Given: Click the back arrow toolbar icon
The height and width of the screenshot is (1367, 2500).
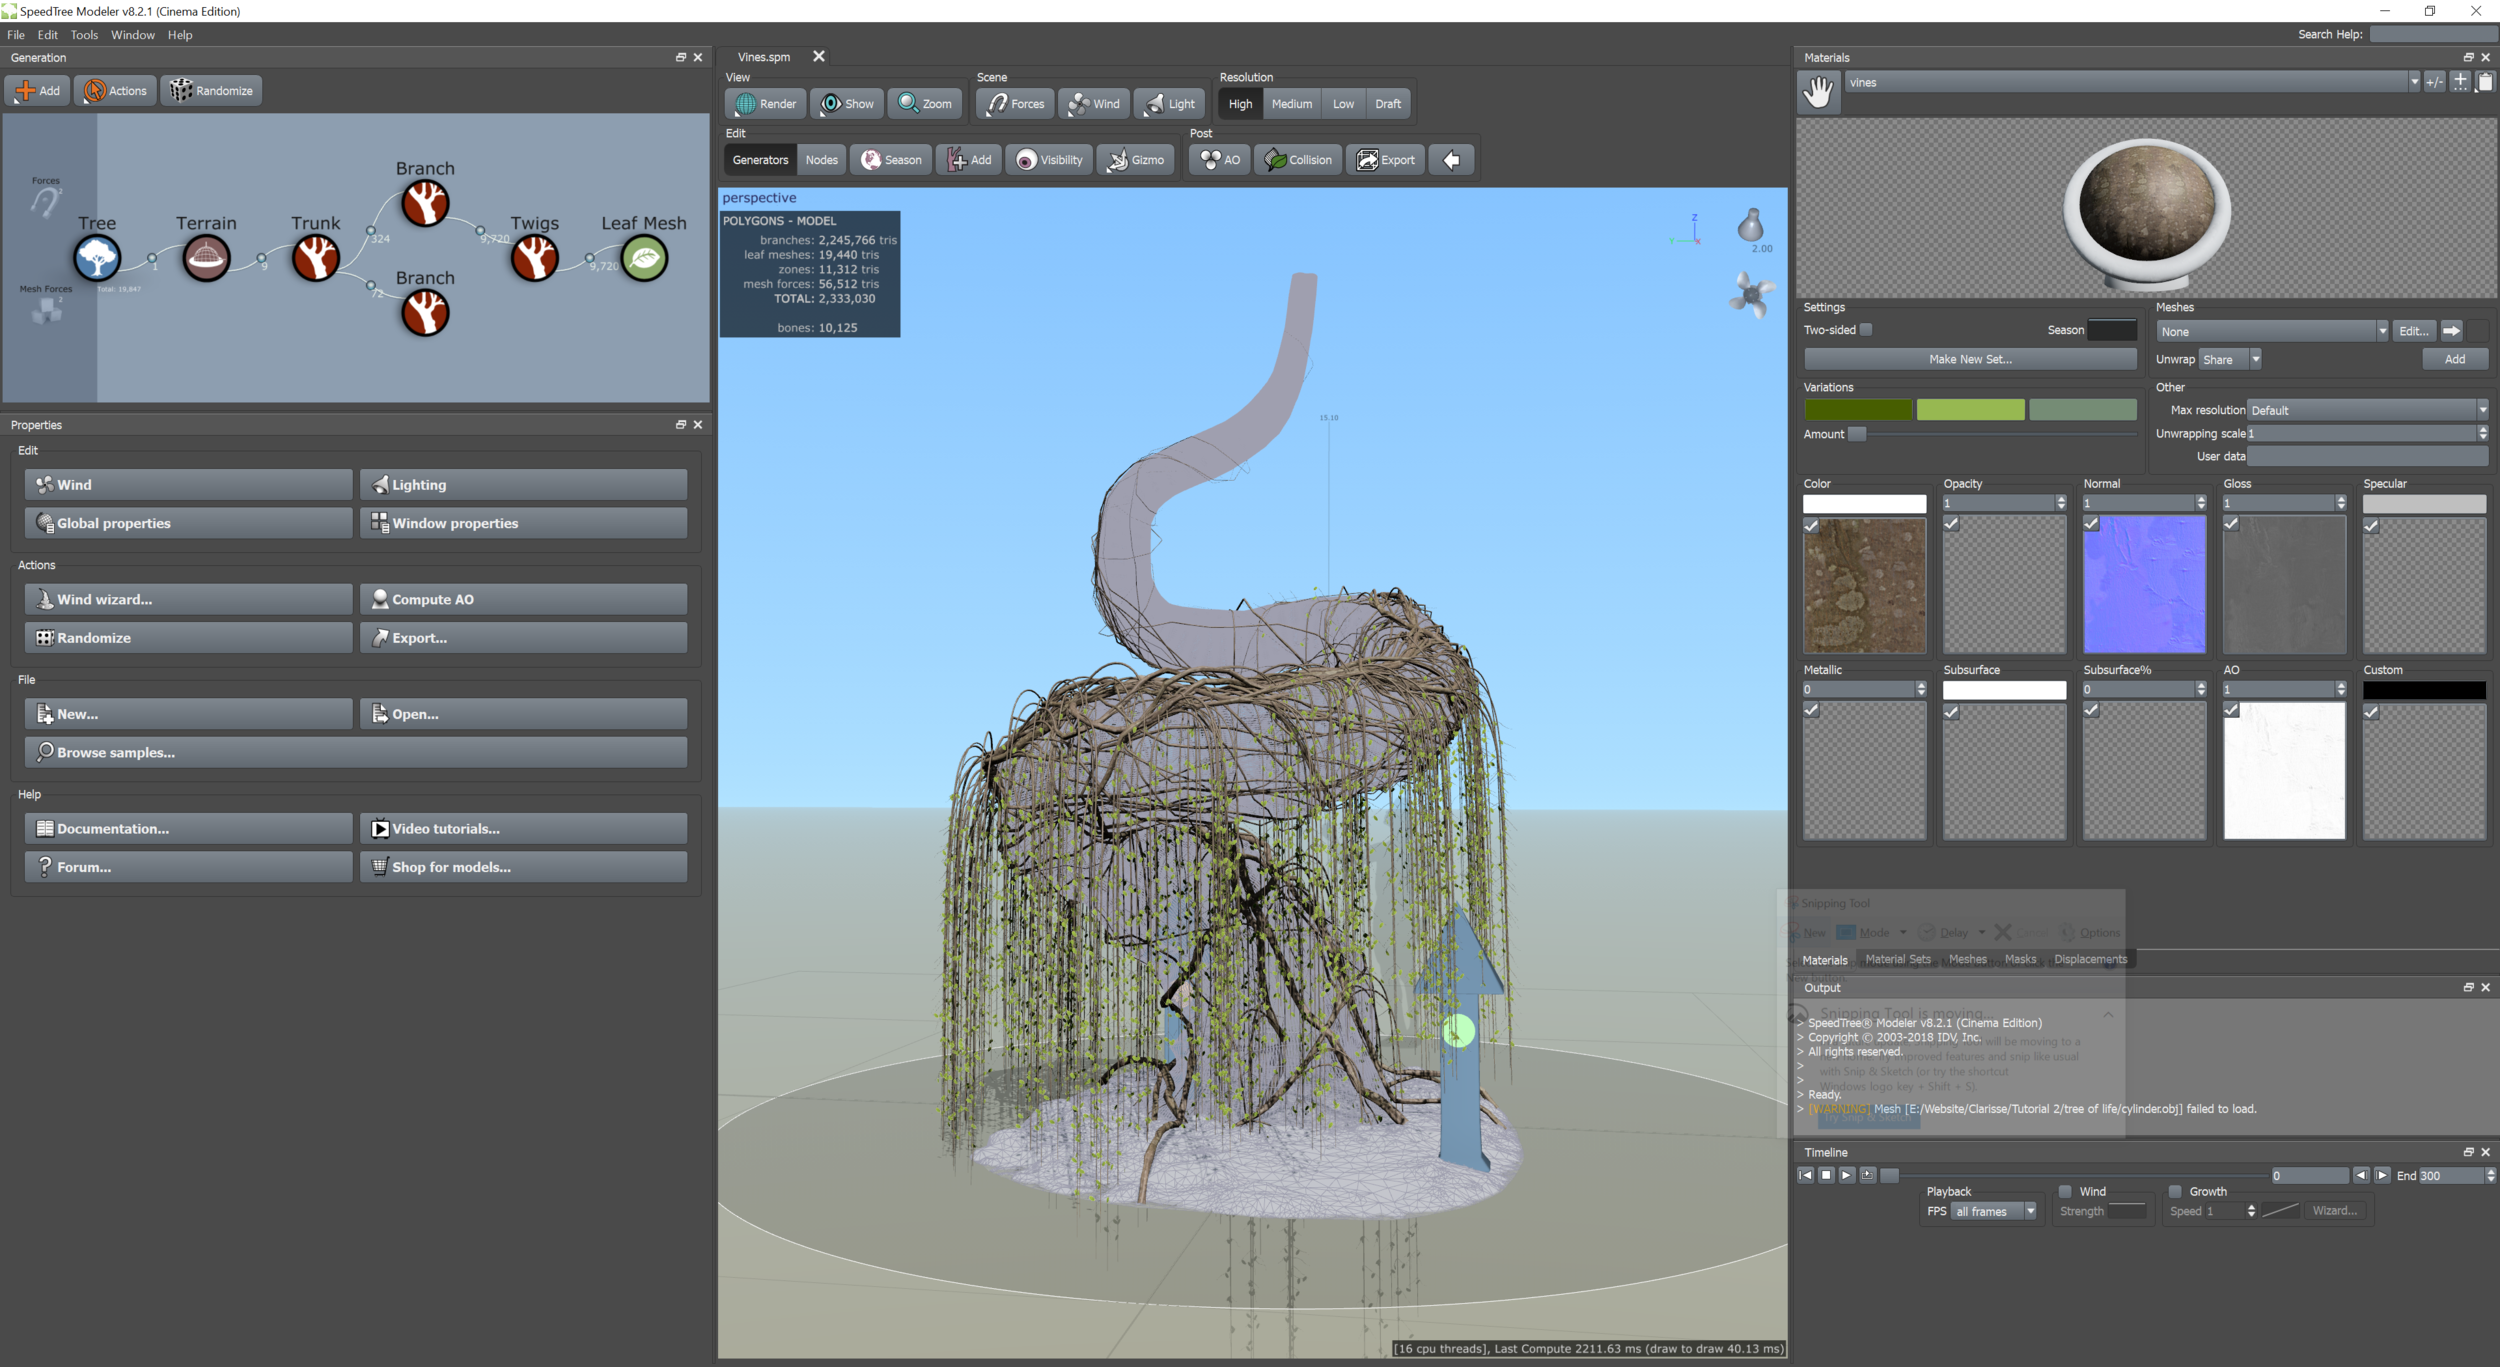Looking at the screenshot, I should click(1451, 160).
